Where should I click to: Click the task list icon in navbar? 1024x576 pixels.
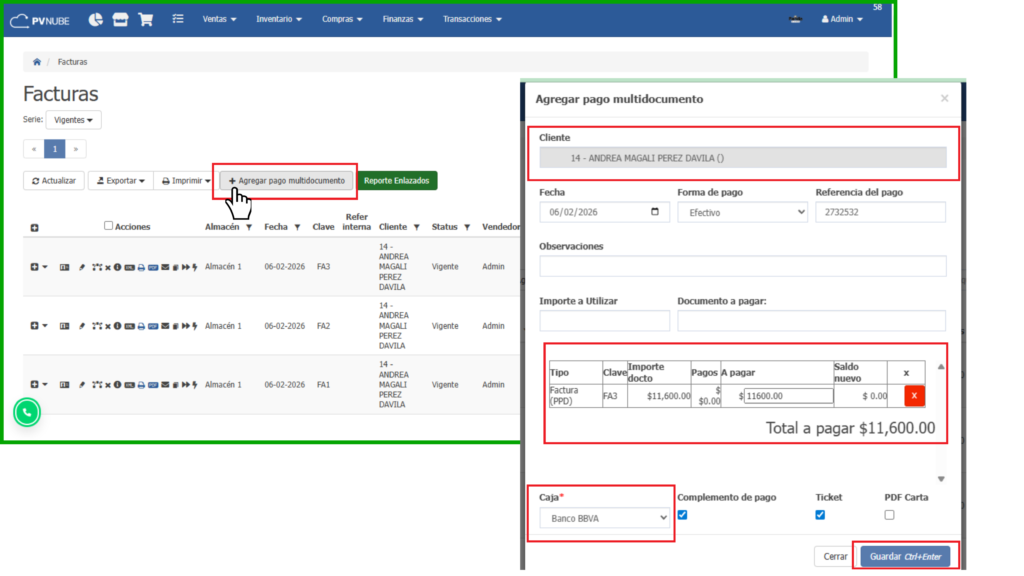point(178,19)
